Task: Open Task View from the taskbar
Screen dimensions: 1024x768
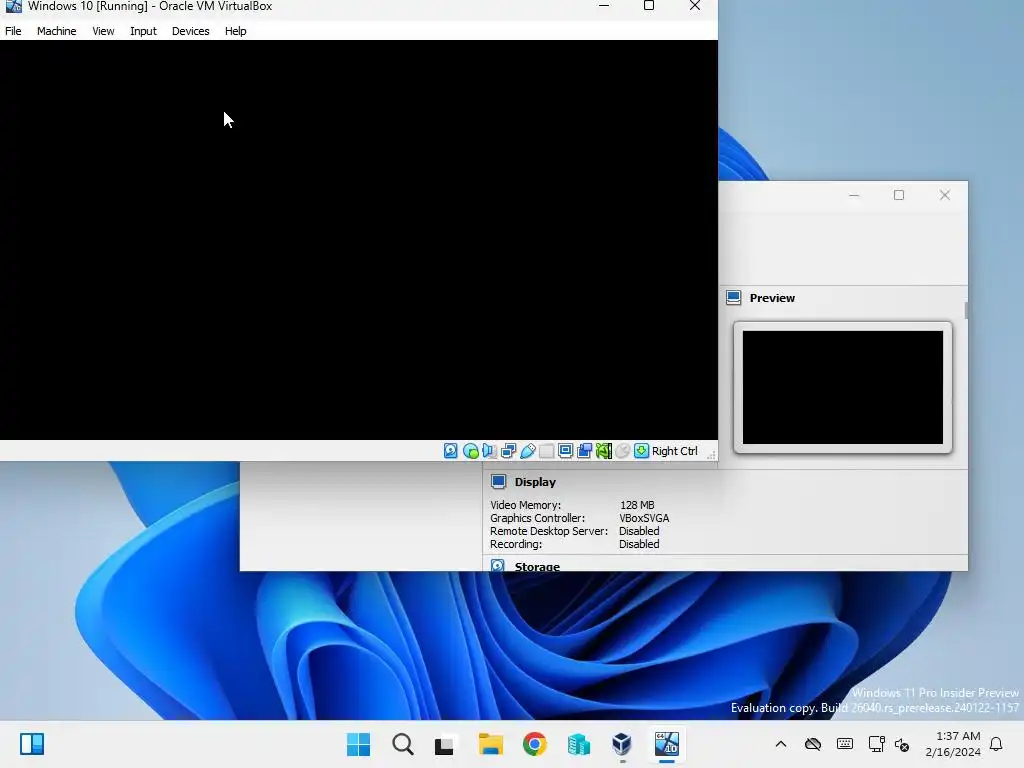Action: pos(446,744)
